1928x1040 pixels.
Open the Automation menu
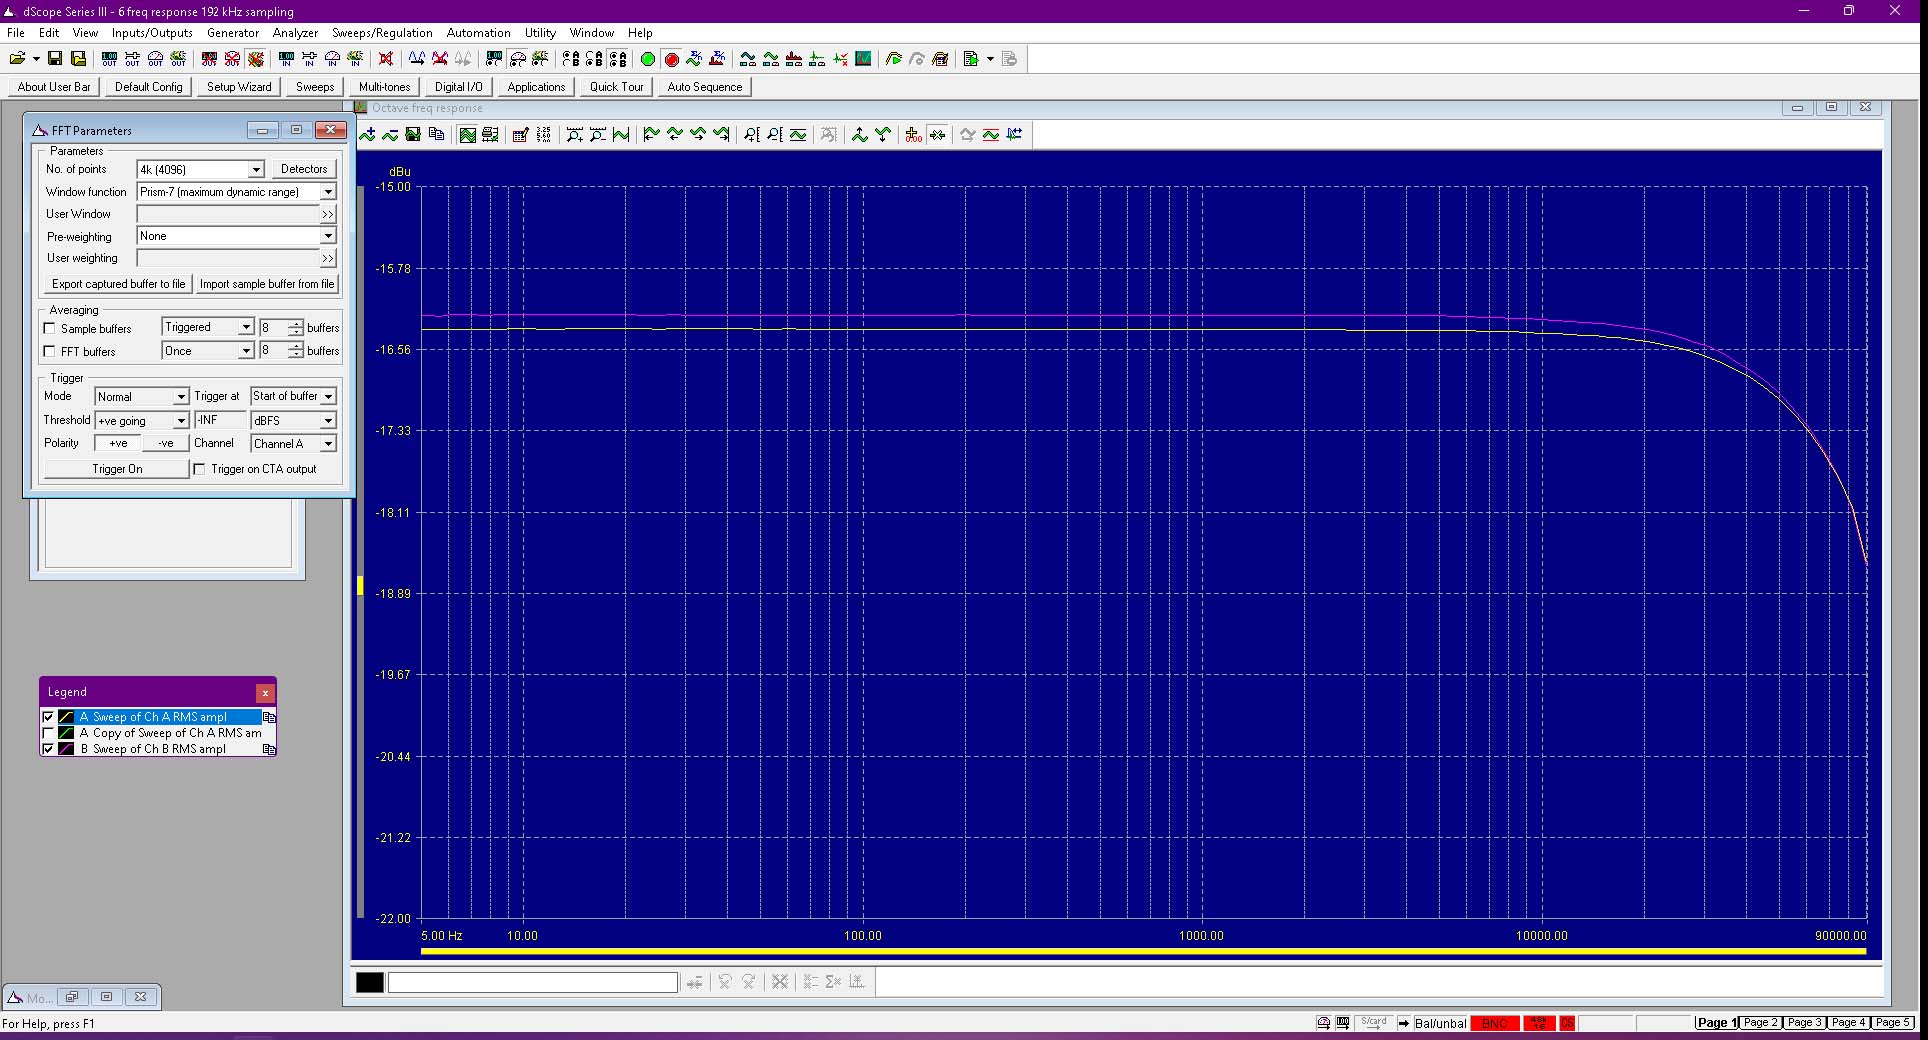coord(478,33)
